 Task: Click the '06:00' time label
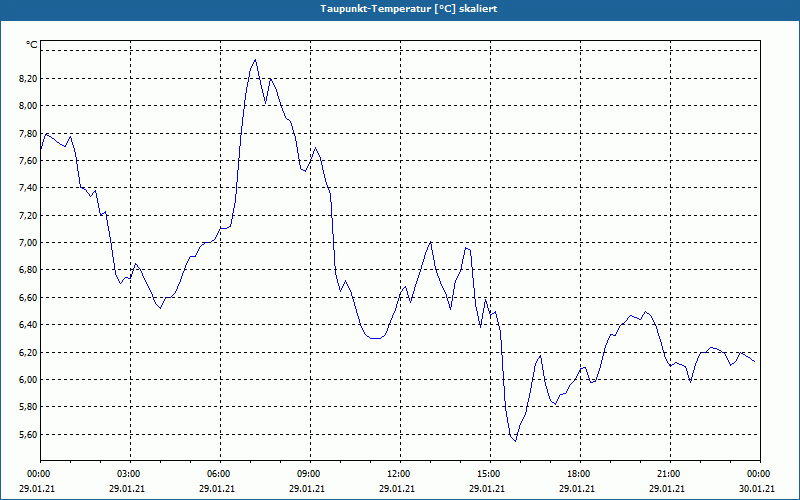coord(220,474)
